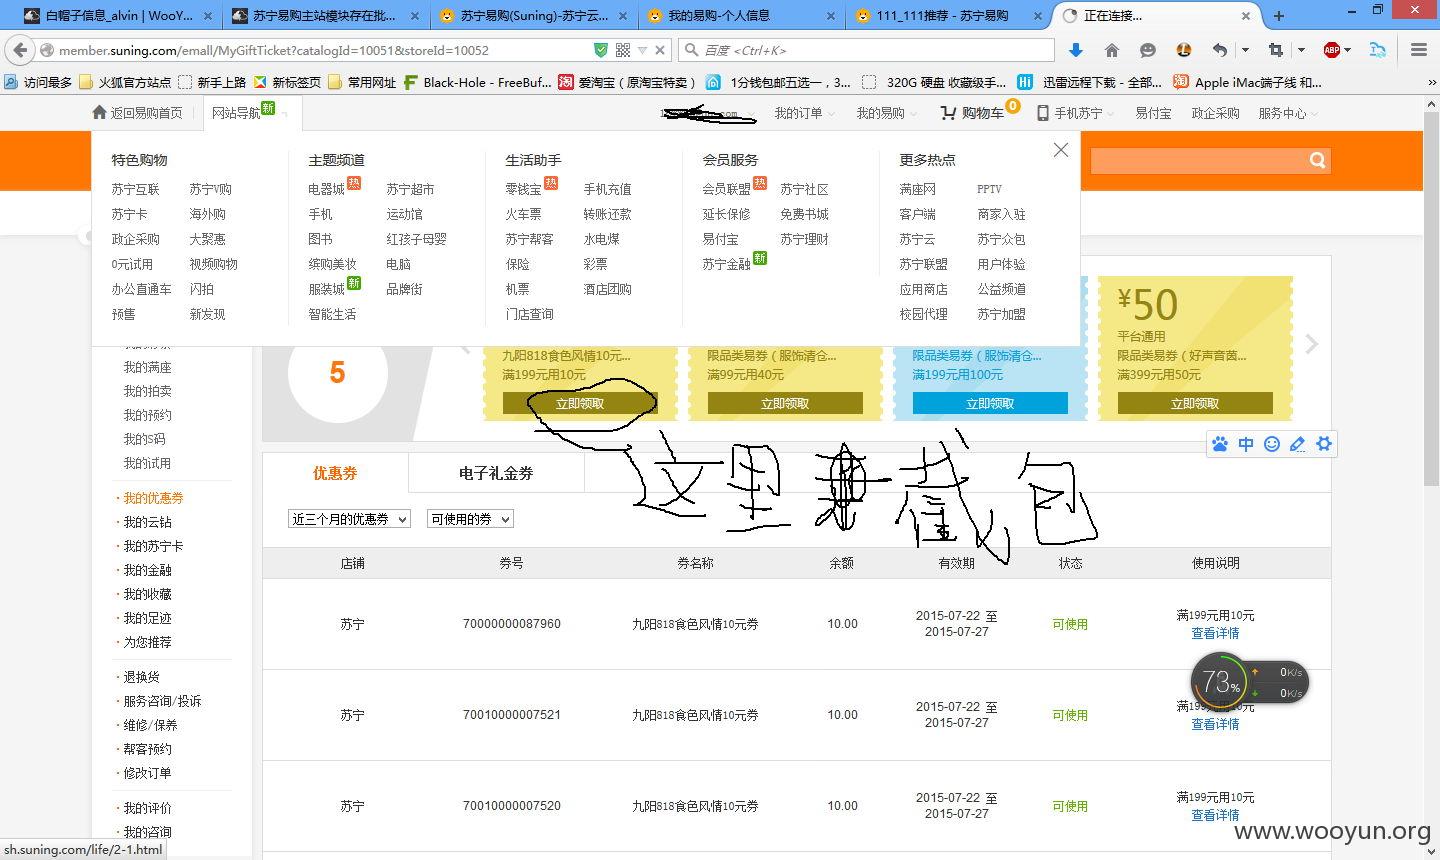Click the orange site search input box

[1198, 160]
